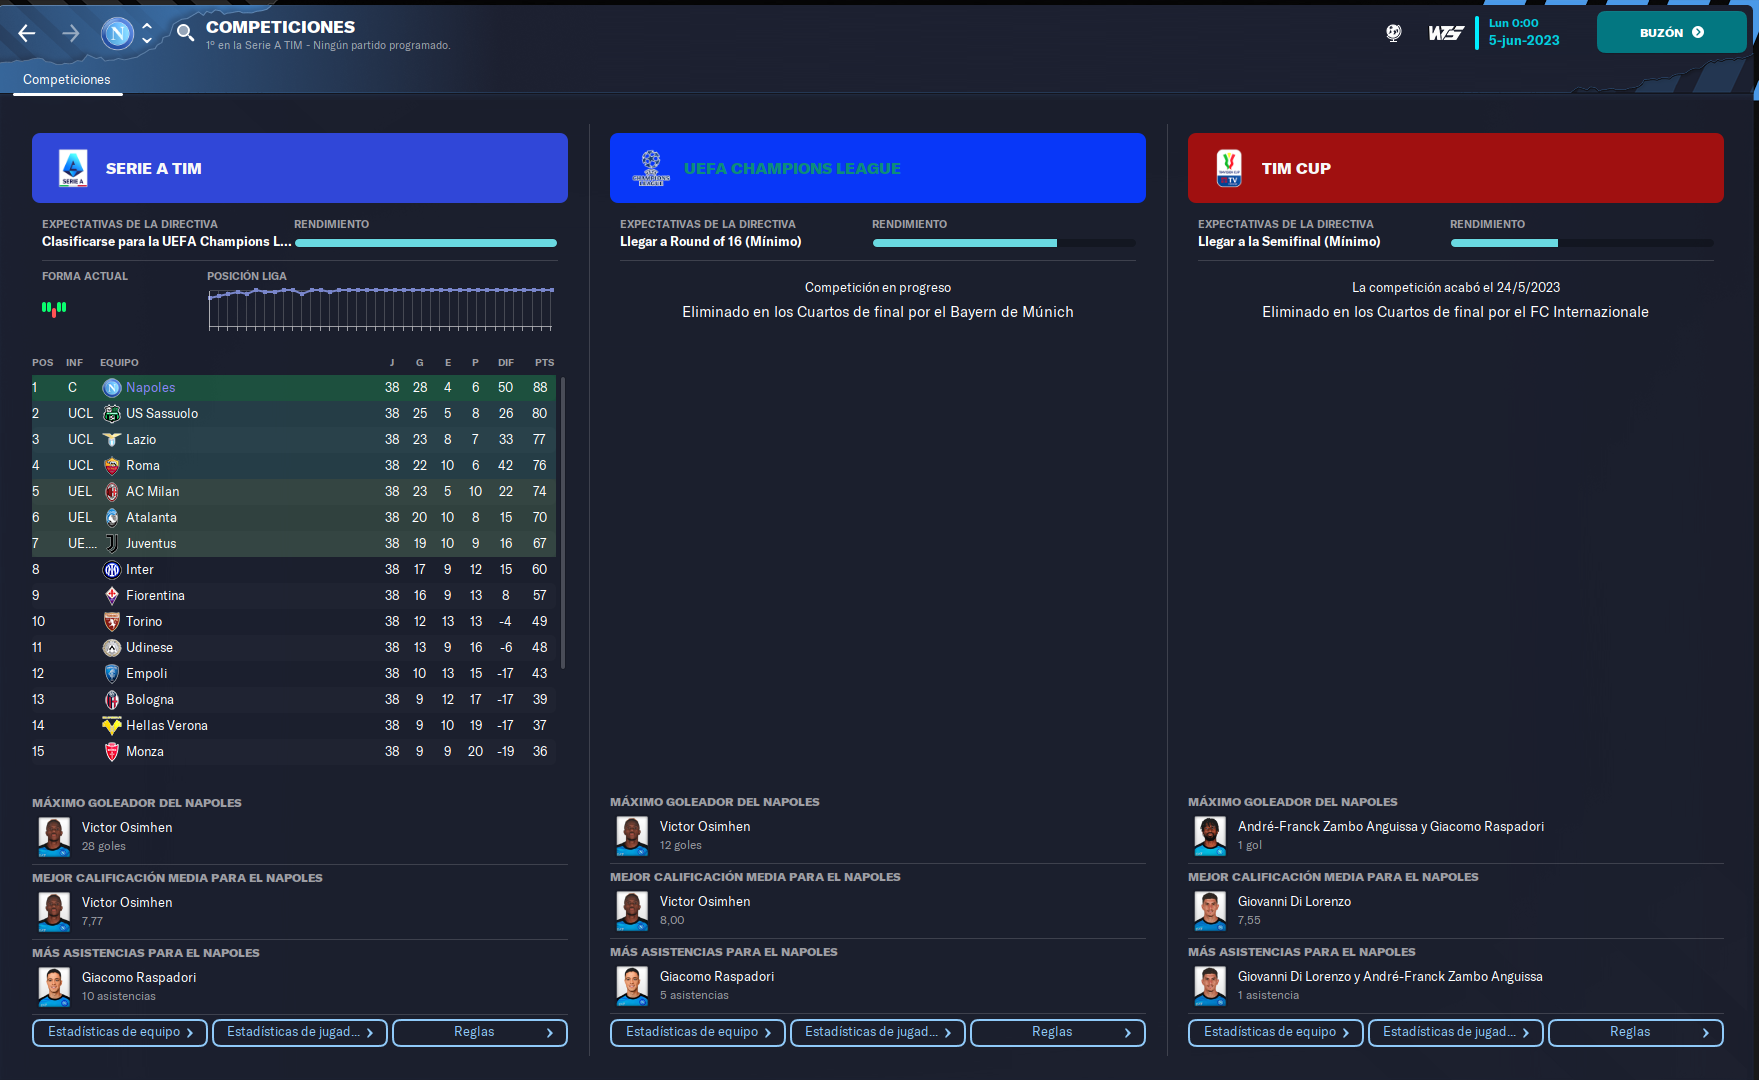Image resolution: width=1759 pixels, height=1080 pixels.
Task: Click the TIM Cup trophy logo
Action: [1229, 168]
